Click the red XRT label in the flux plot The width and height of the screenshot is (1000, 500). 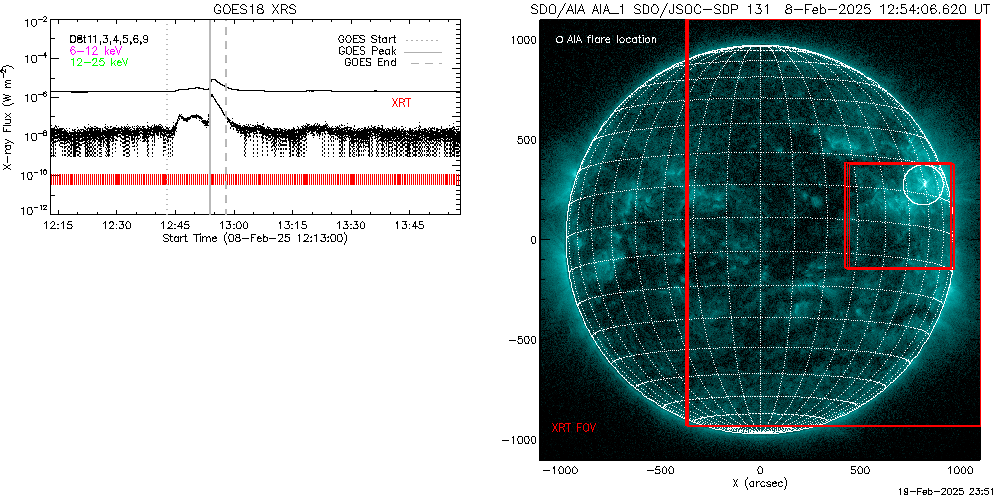tap(401, 103)
